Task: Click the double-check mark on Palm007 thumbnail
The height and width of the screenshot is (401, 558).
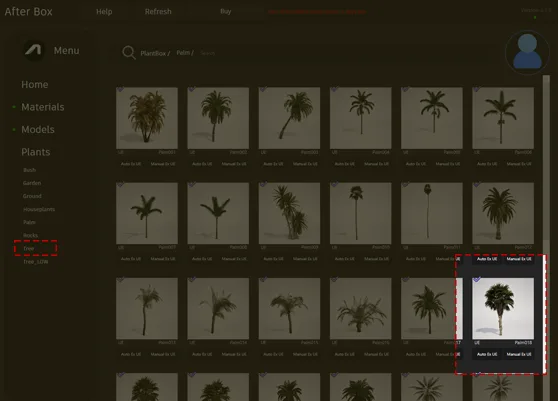Action: pos(120,184)
